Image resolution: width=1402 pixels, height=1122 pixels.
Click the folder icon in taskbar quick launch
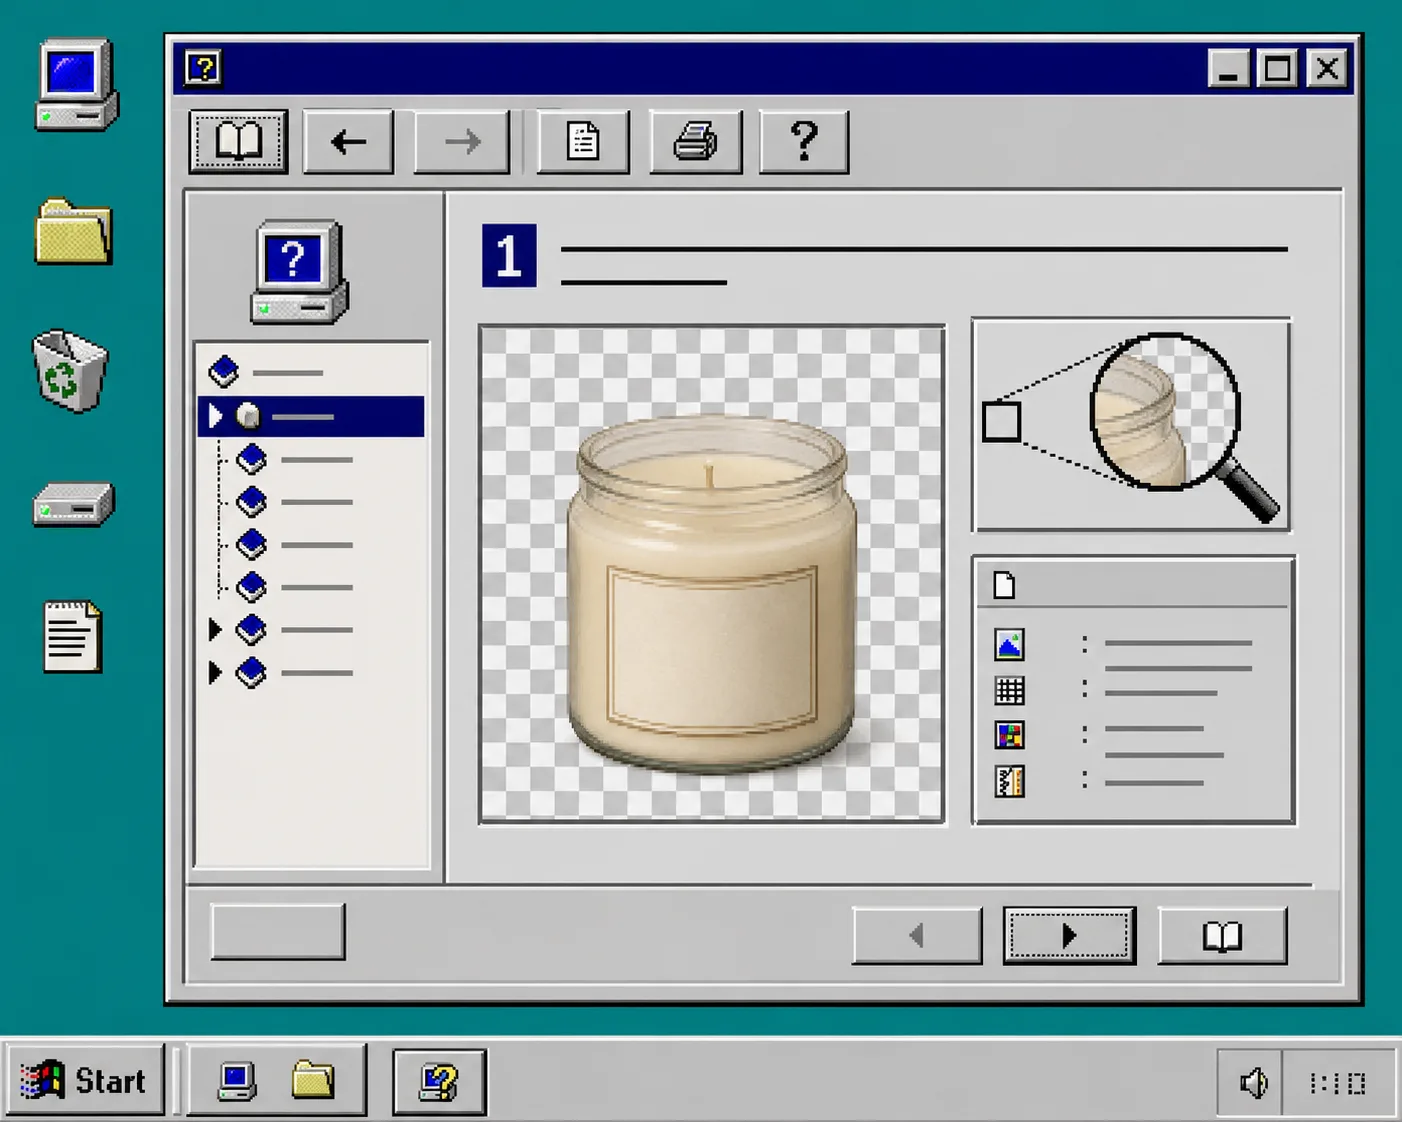313,1081
